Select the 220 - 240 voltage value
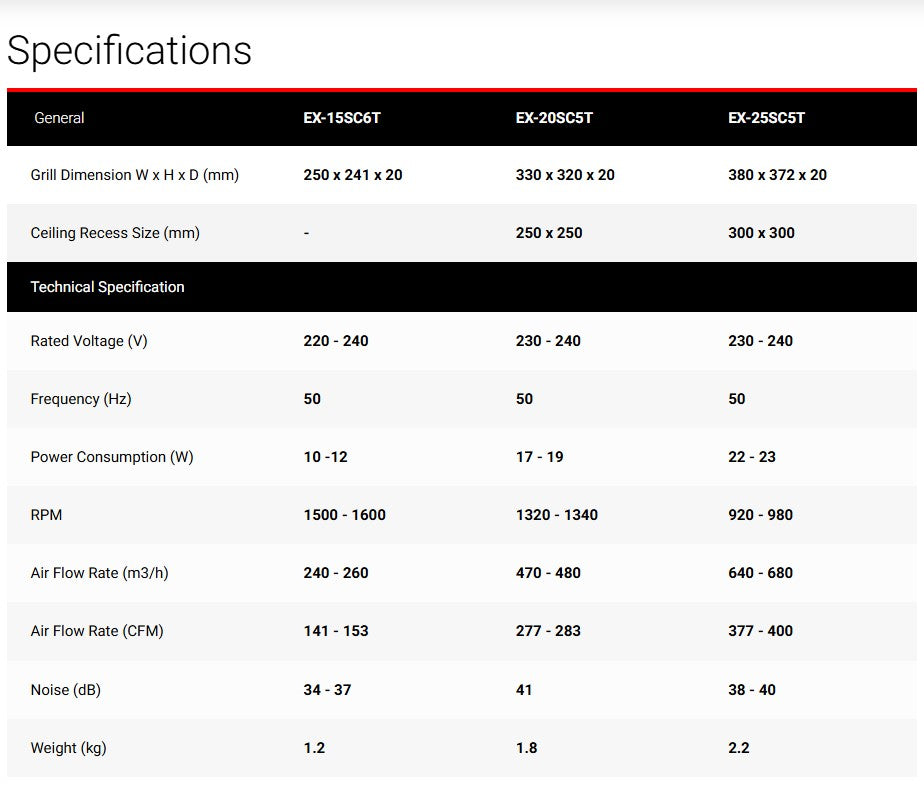The image size is (924, 786). click(x=335, y=341)
